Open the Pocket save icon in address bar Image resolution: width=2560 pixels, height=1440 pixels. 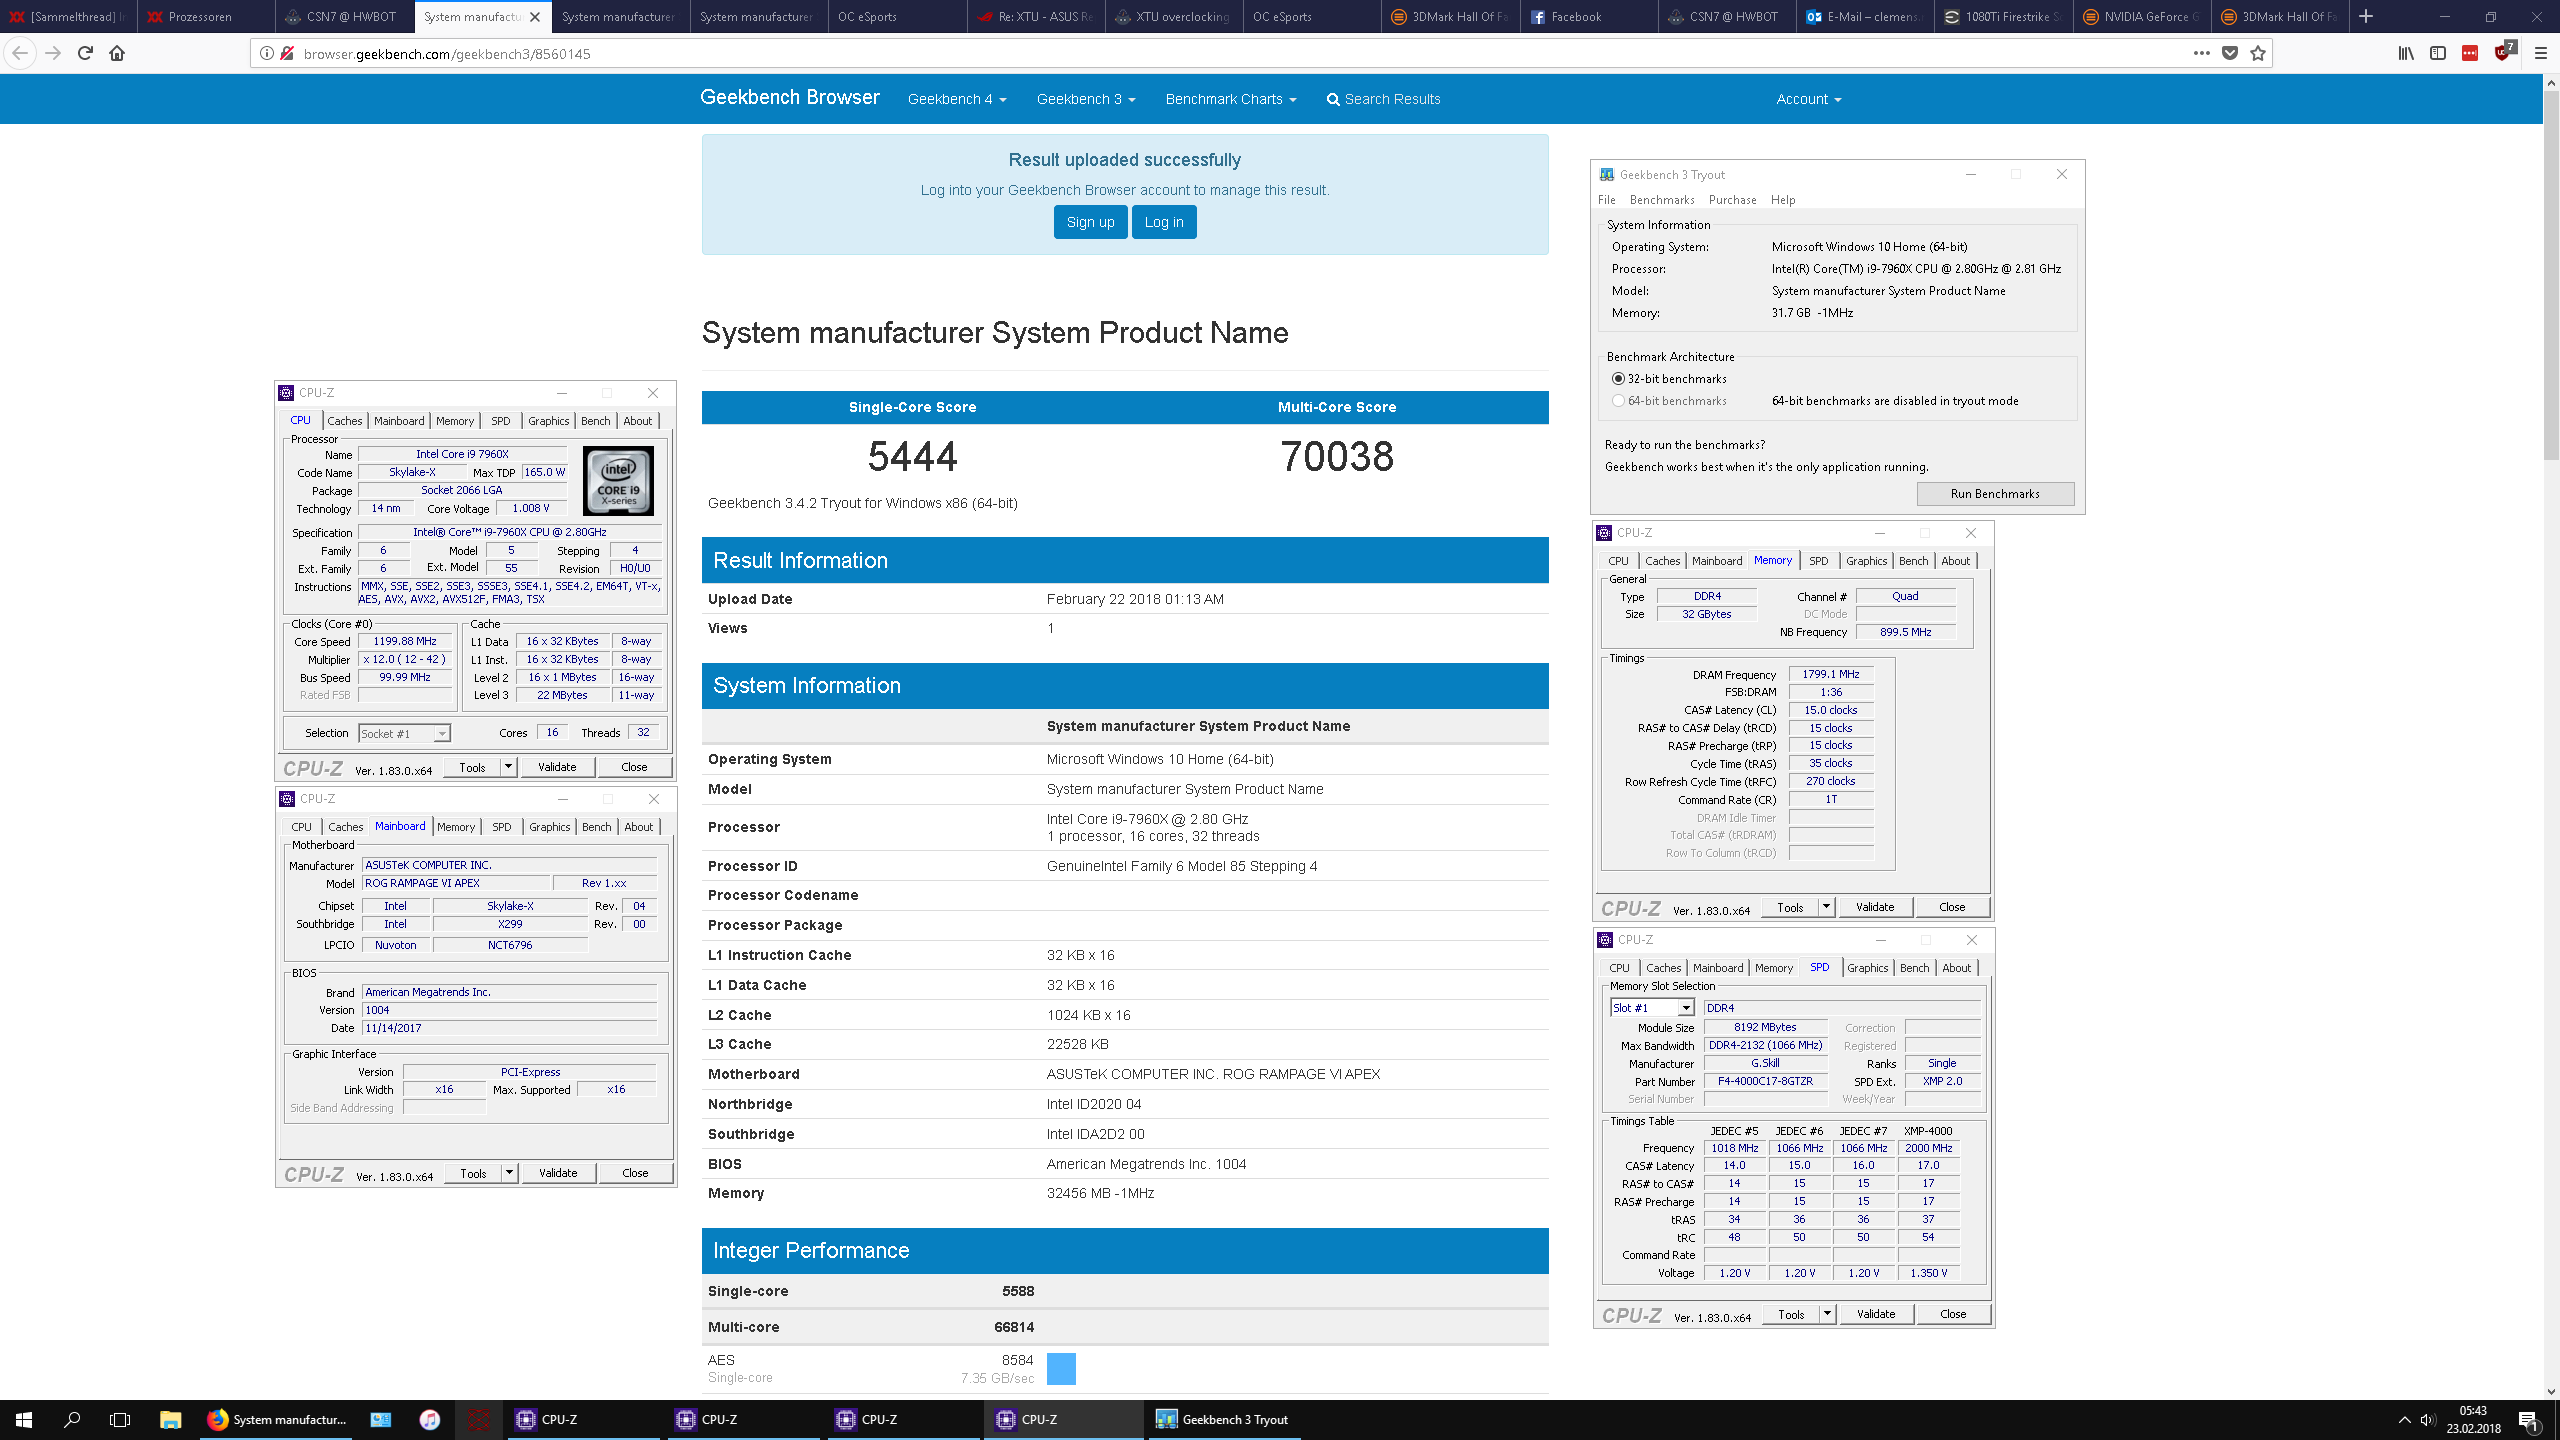click(x=2229, y=53)
